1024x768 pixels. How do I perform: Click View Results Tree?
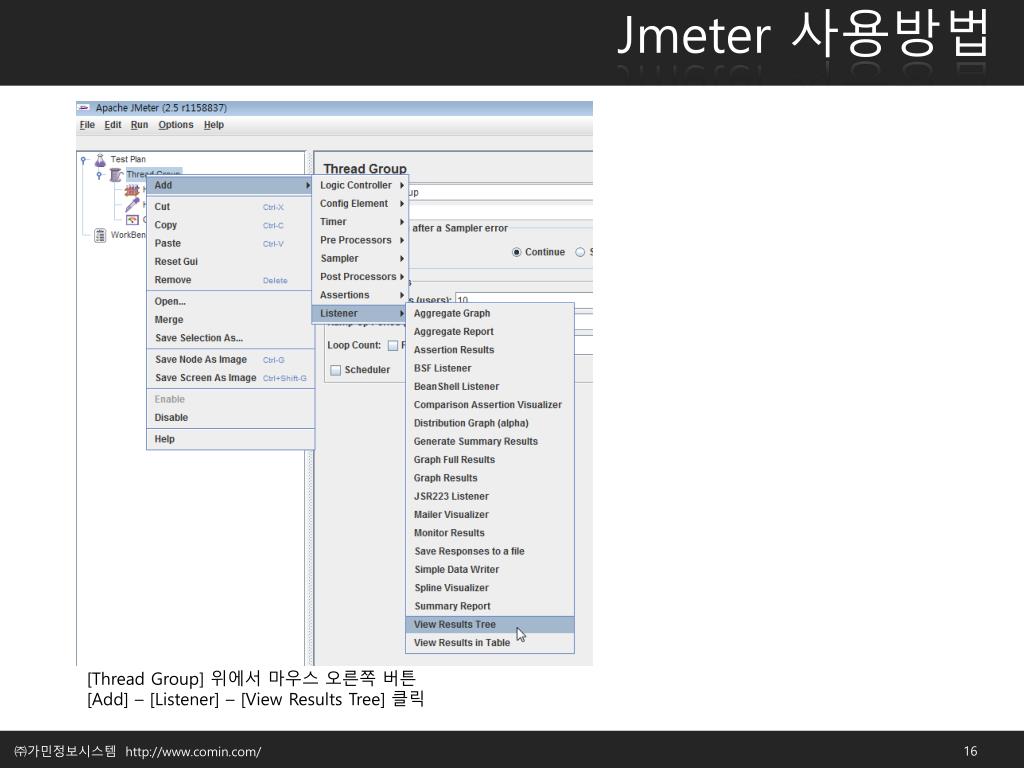[490, 624]
